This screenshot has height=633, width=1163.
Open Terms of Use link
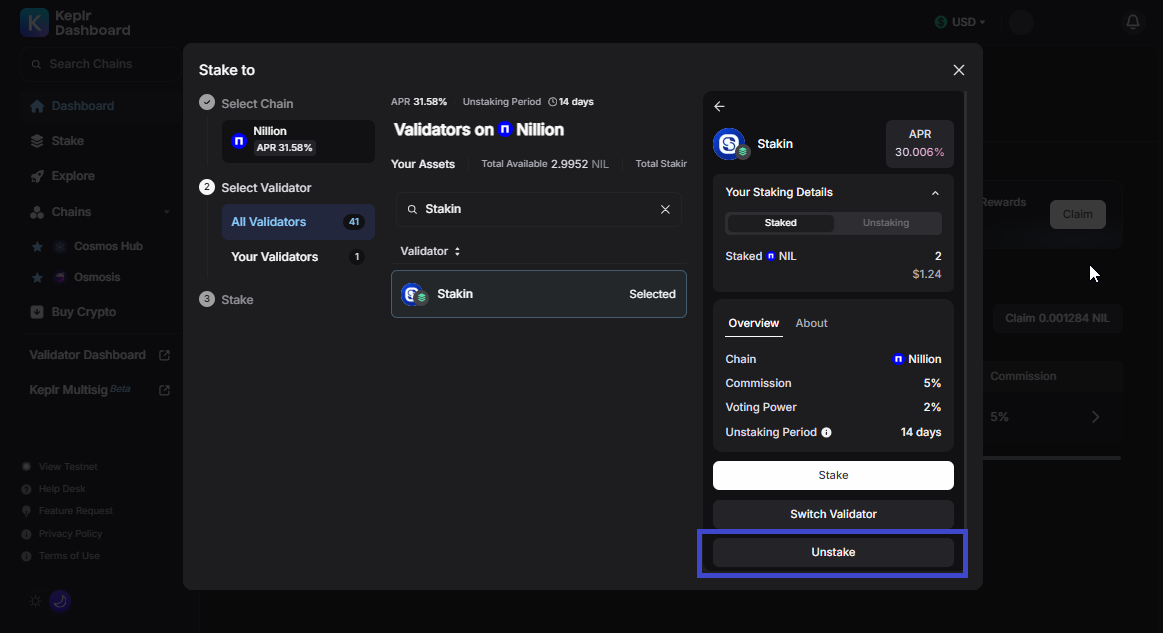click(x=69, y=556)
